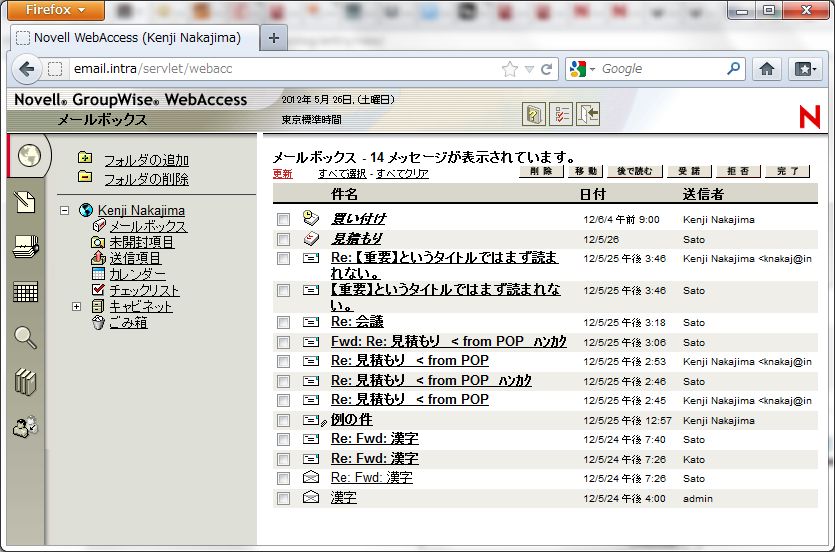
Task: Click the 日付 column header
Action: 593,194
